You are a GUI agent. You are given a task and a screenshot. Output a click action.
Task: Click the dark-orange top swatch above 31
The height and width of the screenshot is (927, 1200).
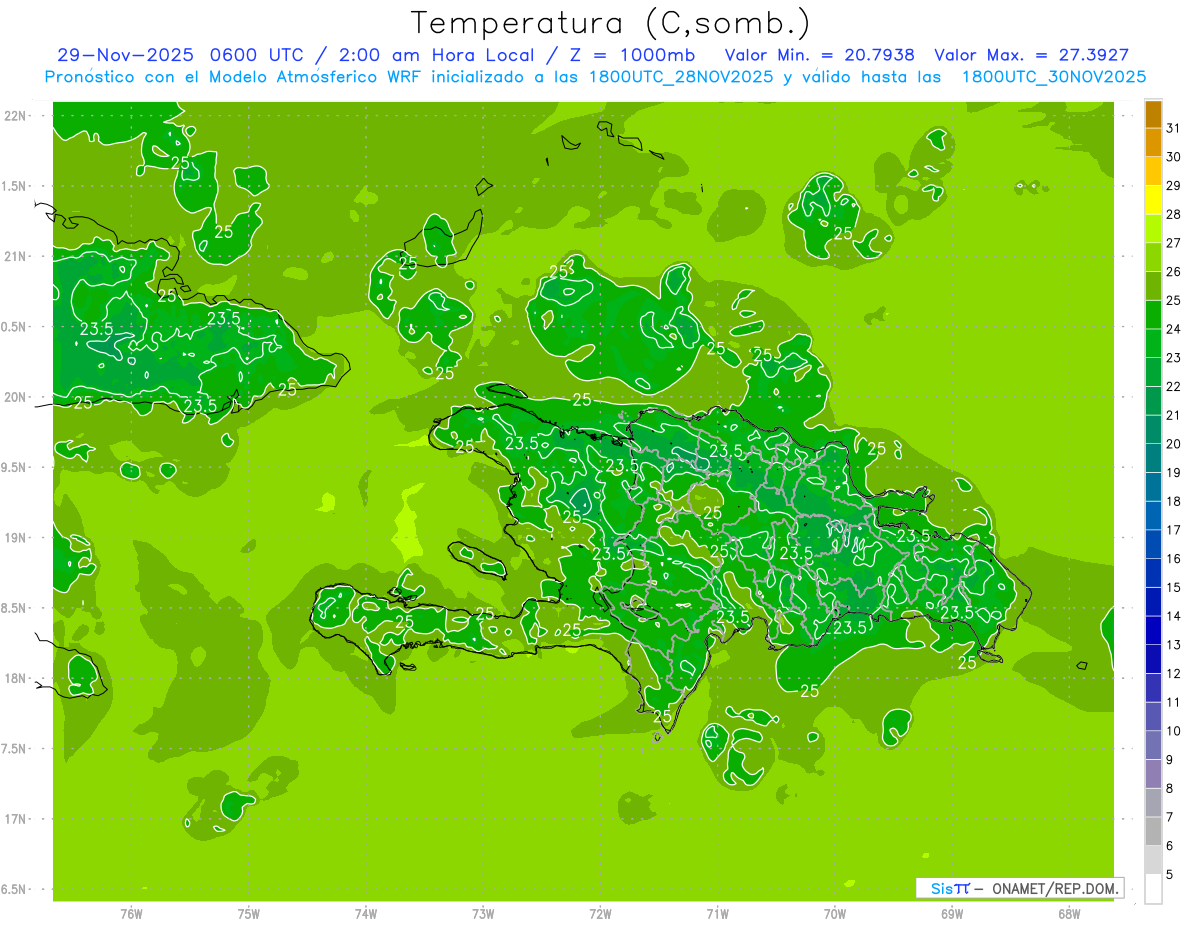(1153, 114)
